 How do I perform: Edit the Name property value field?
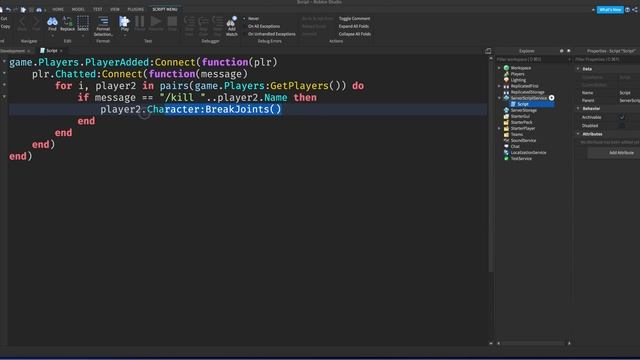point(629,93)
